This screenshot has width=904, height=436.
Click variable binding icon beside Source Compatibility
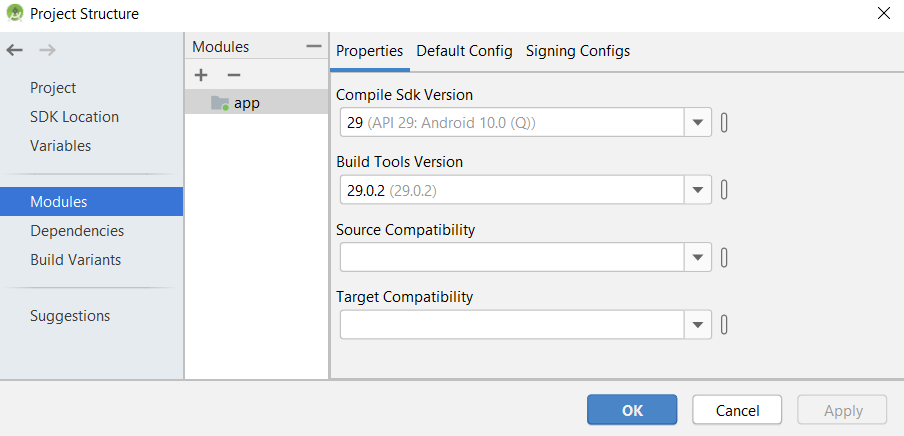[x=724, y=258]
